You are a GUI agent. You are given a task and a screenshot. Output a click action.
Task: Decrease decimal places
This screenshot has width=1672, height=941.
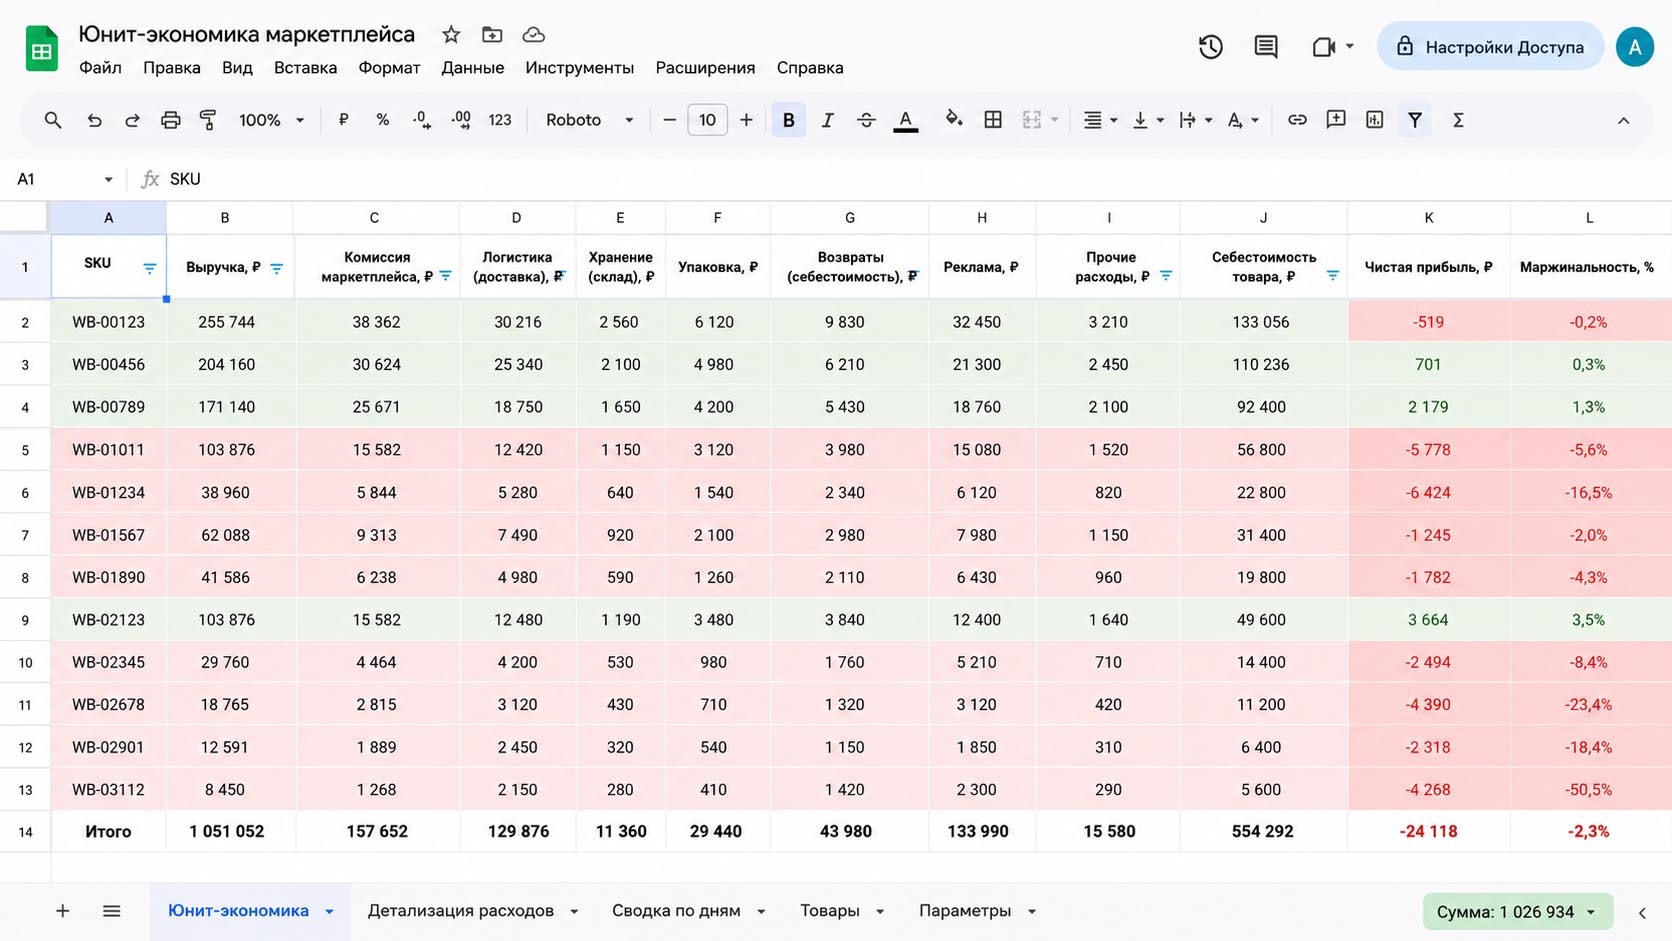tap(421, 120)
